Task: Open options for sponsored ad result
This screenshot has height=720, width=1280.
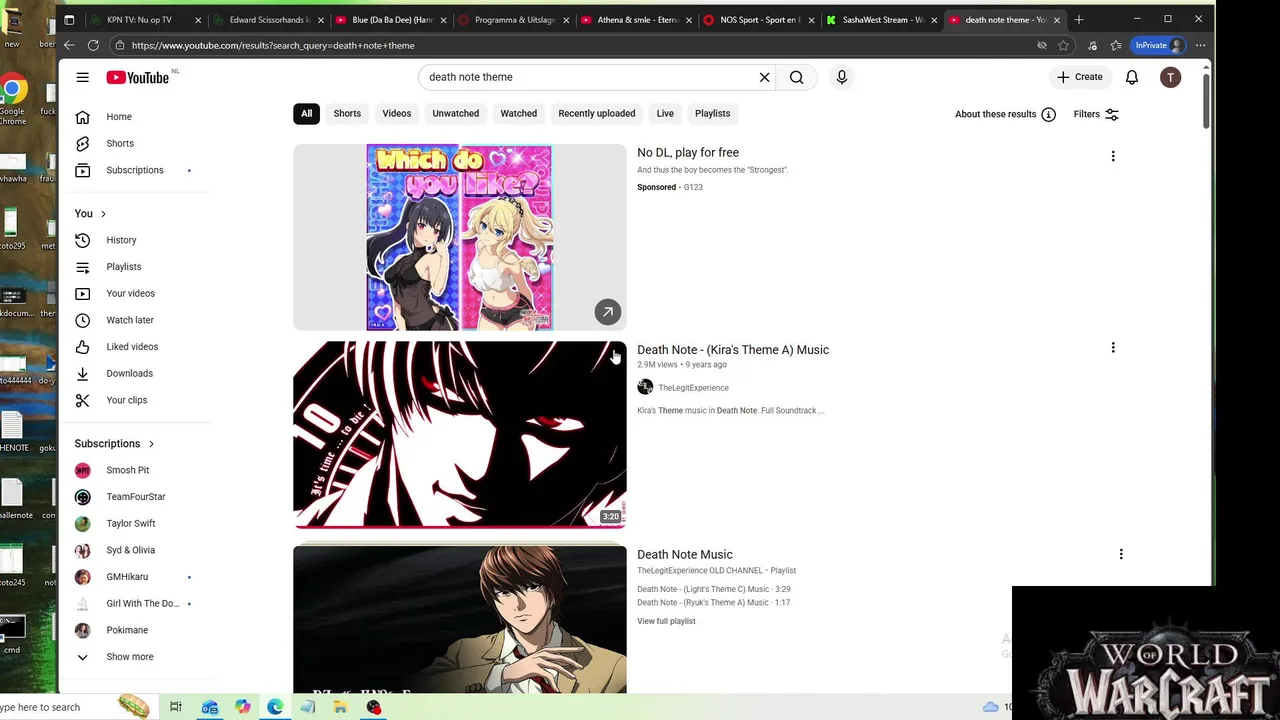Action: [x=1113, y=156]
